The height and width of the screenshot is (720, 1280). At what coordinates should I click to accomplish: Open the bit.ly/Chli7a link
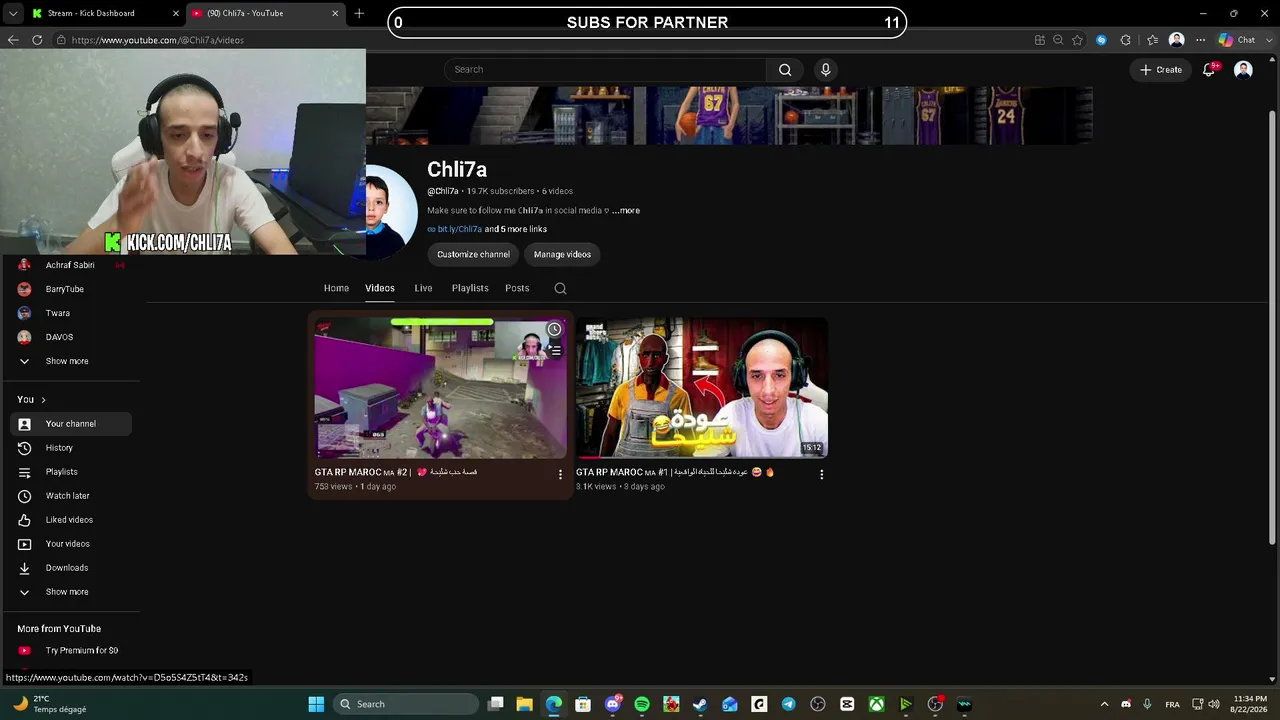coord(459,229)
